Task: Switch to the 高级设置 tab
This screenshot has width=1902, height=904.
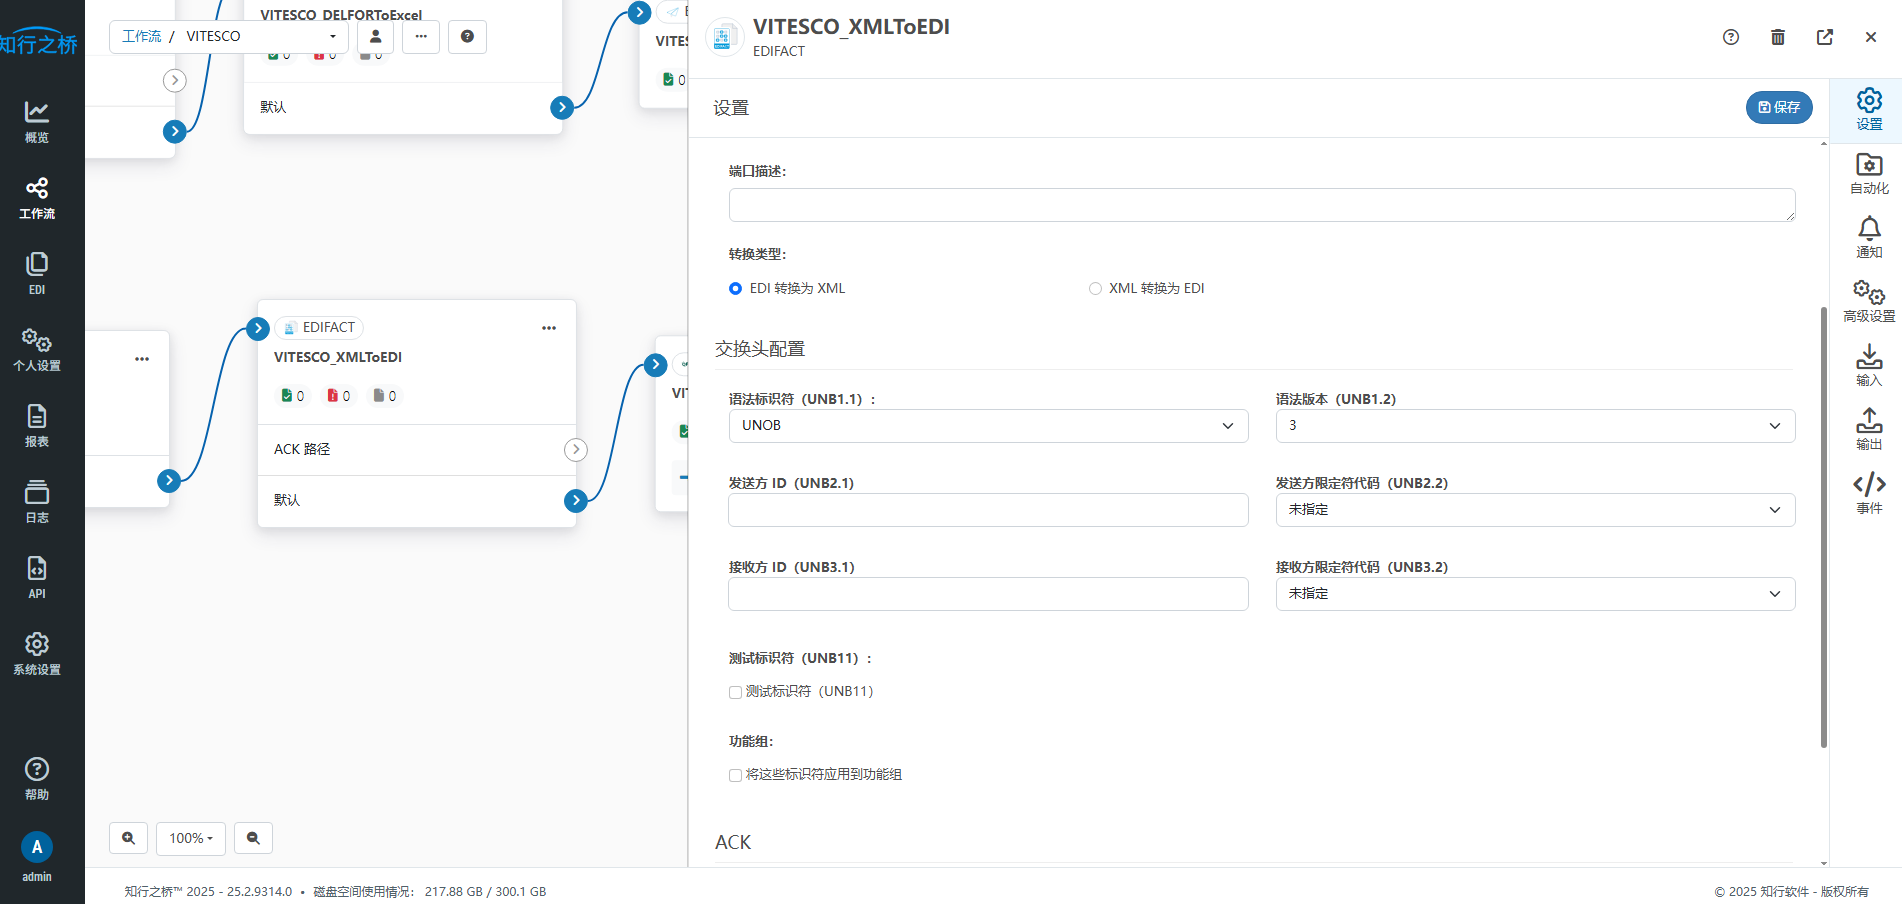Action: [x=1868, y=301]
